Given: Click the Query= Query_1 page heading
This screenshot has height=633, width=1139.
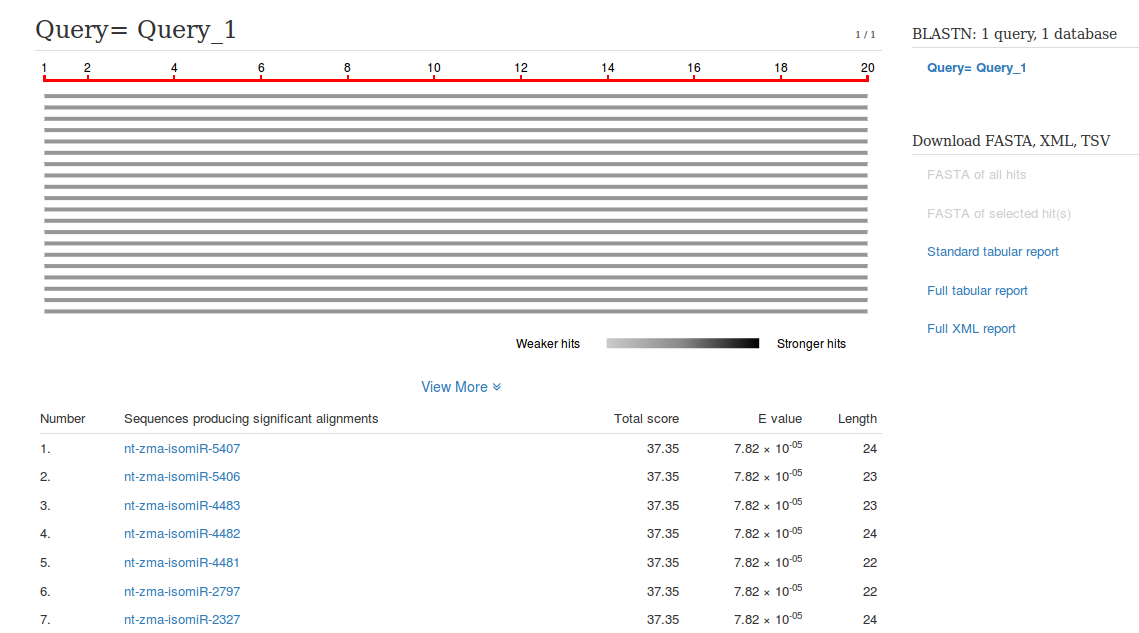Looking at the screenshot, I should (x=136, y=30).
